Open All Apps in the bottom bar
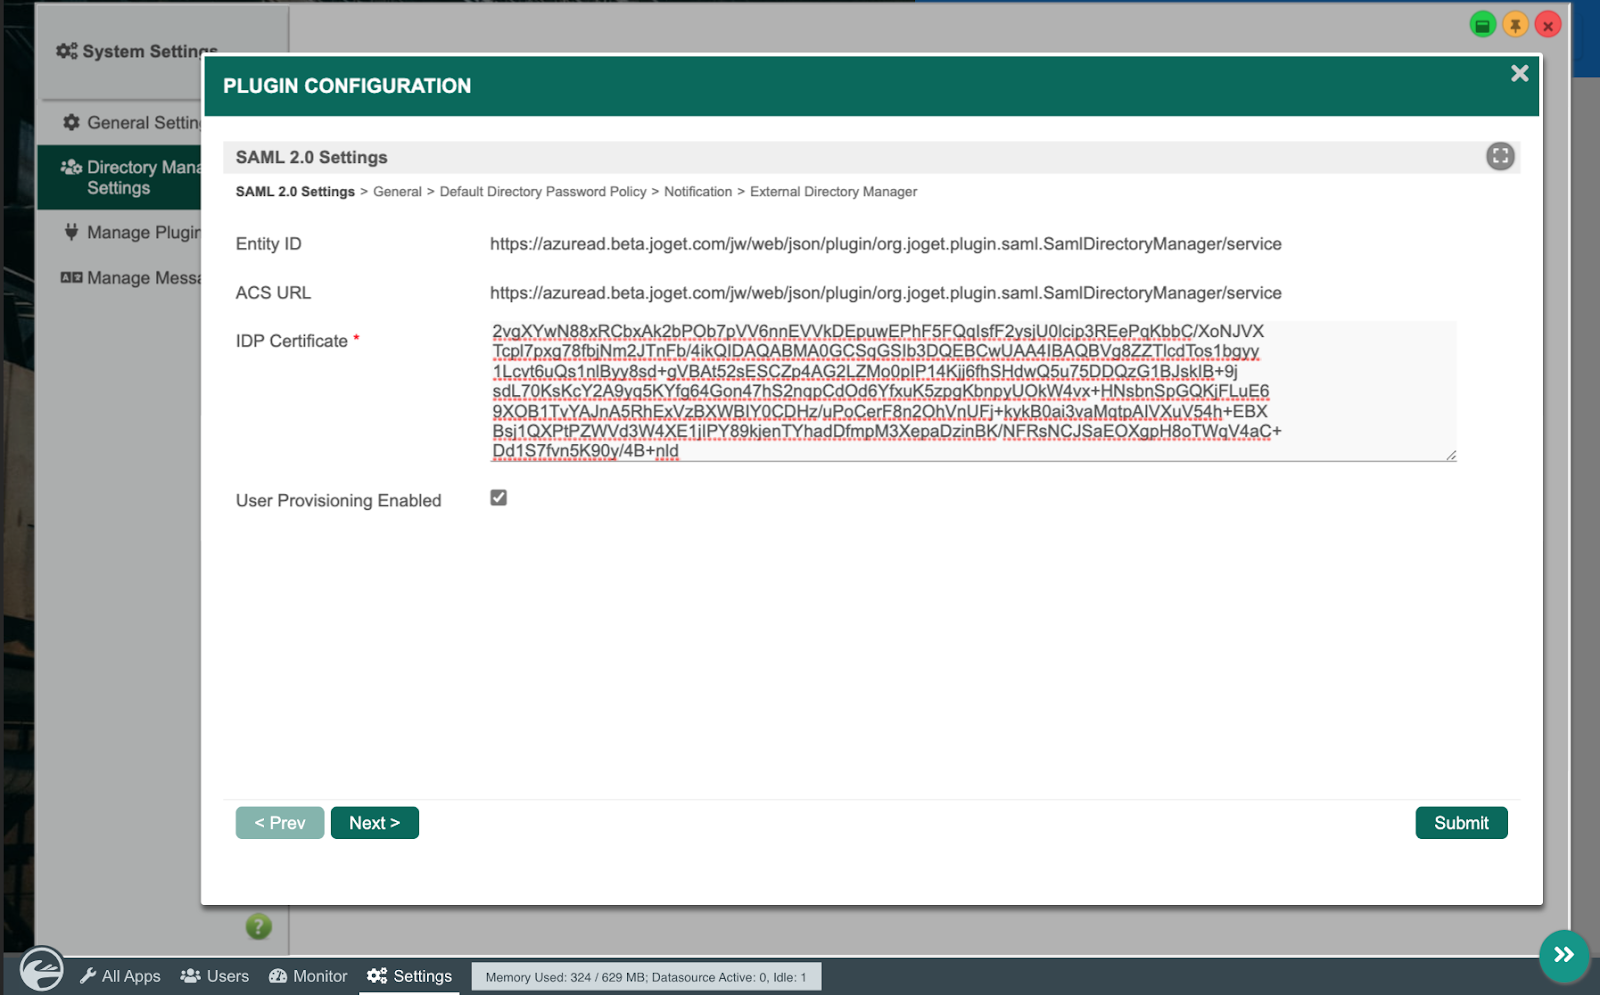1600x995 pixels. pyautogui.click(x=120, y=976)
